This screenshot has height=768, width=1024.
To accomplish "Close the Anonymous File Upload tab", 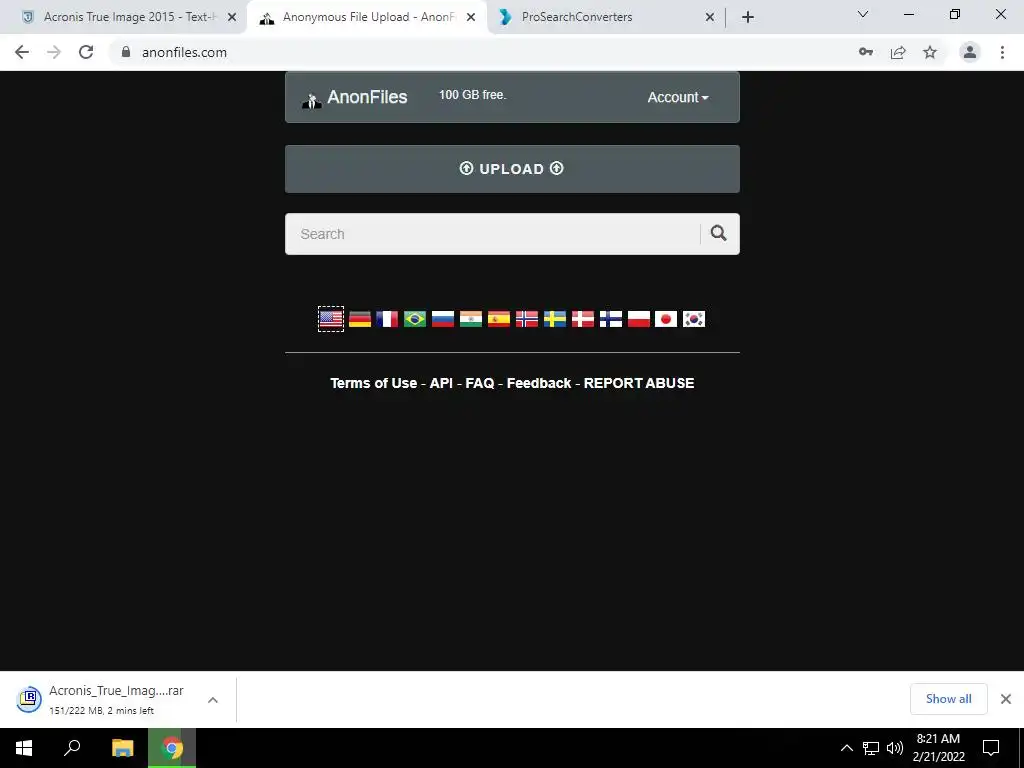I will point(471,17).
